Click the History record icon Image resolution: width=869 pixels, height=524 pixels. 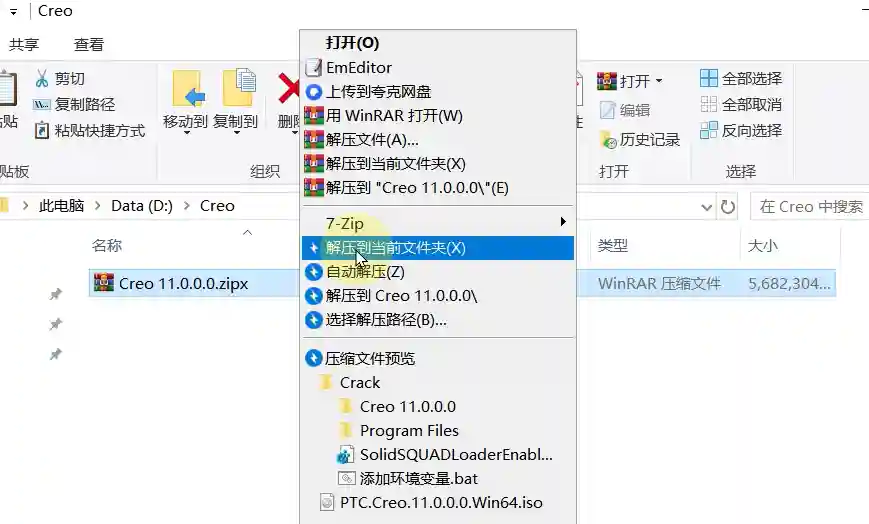[x=608, y=140]
